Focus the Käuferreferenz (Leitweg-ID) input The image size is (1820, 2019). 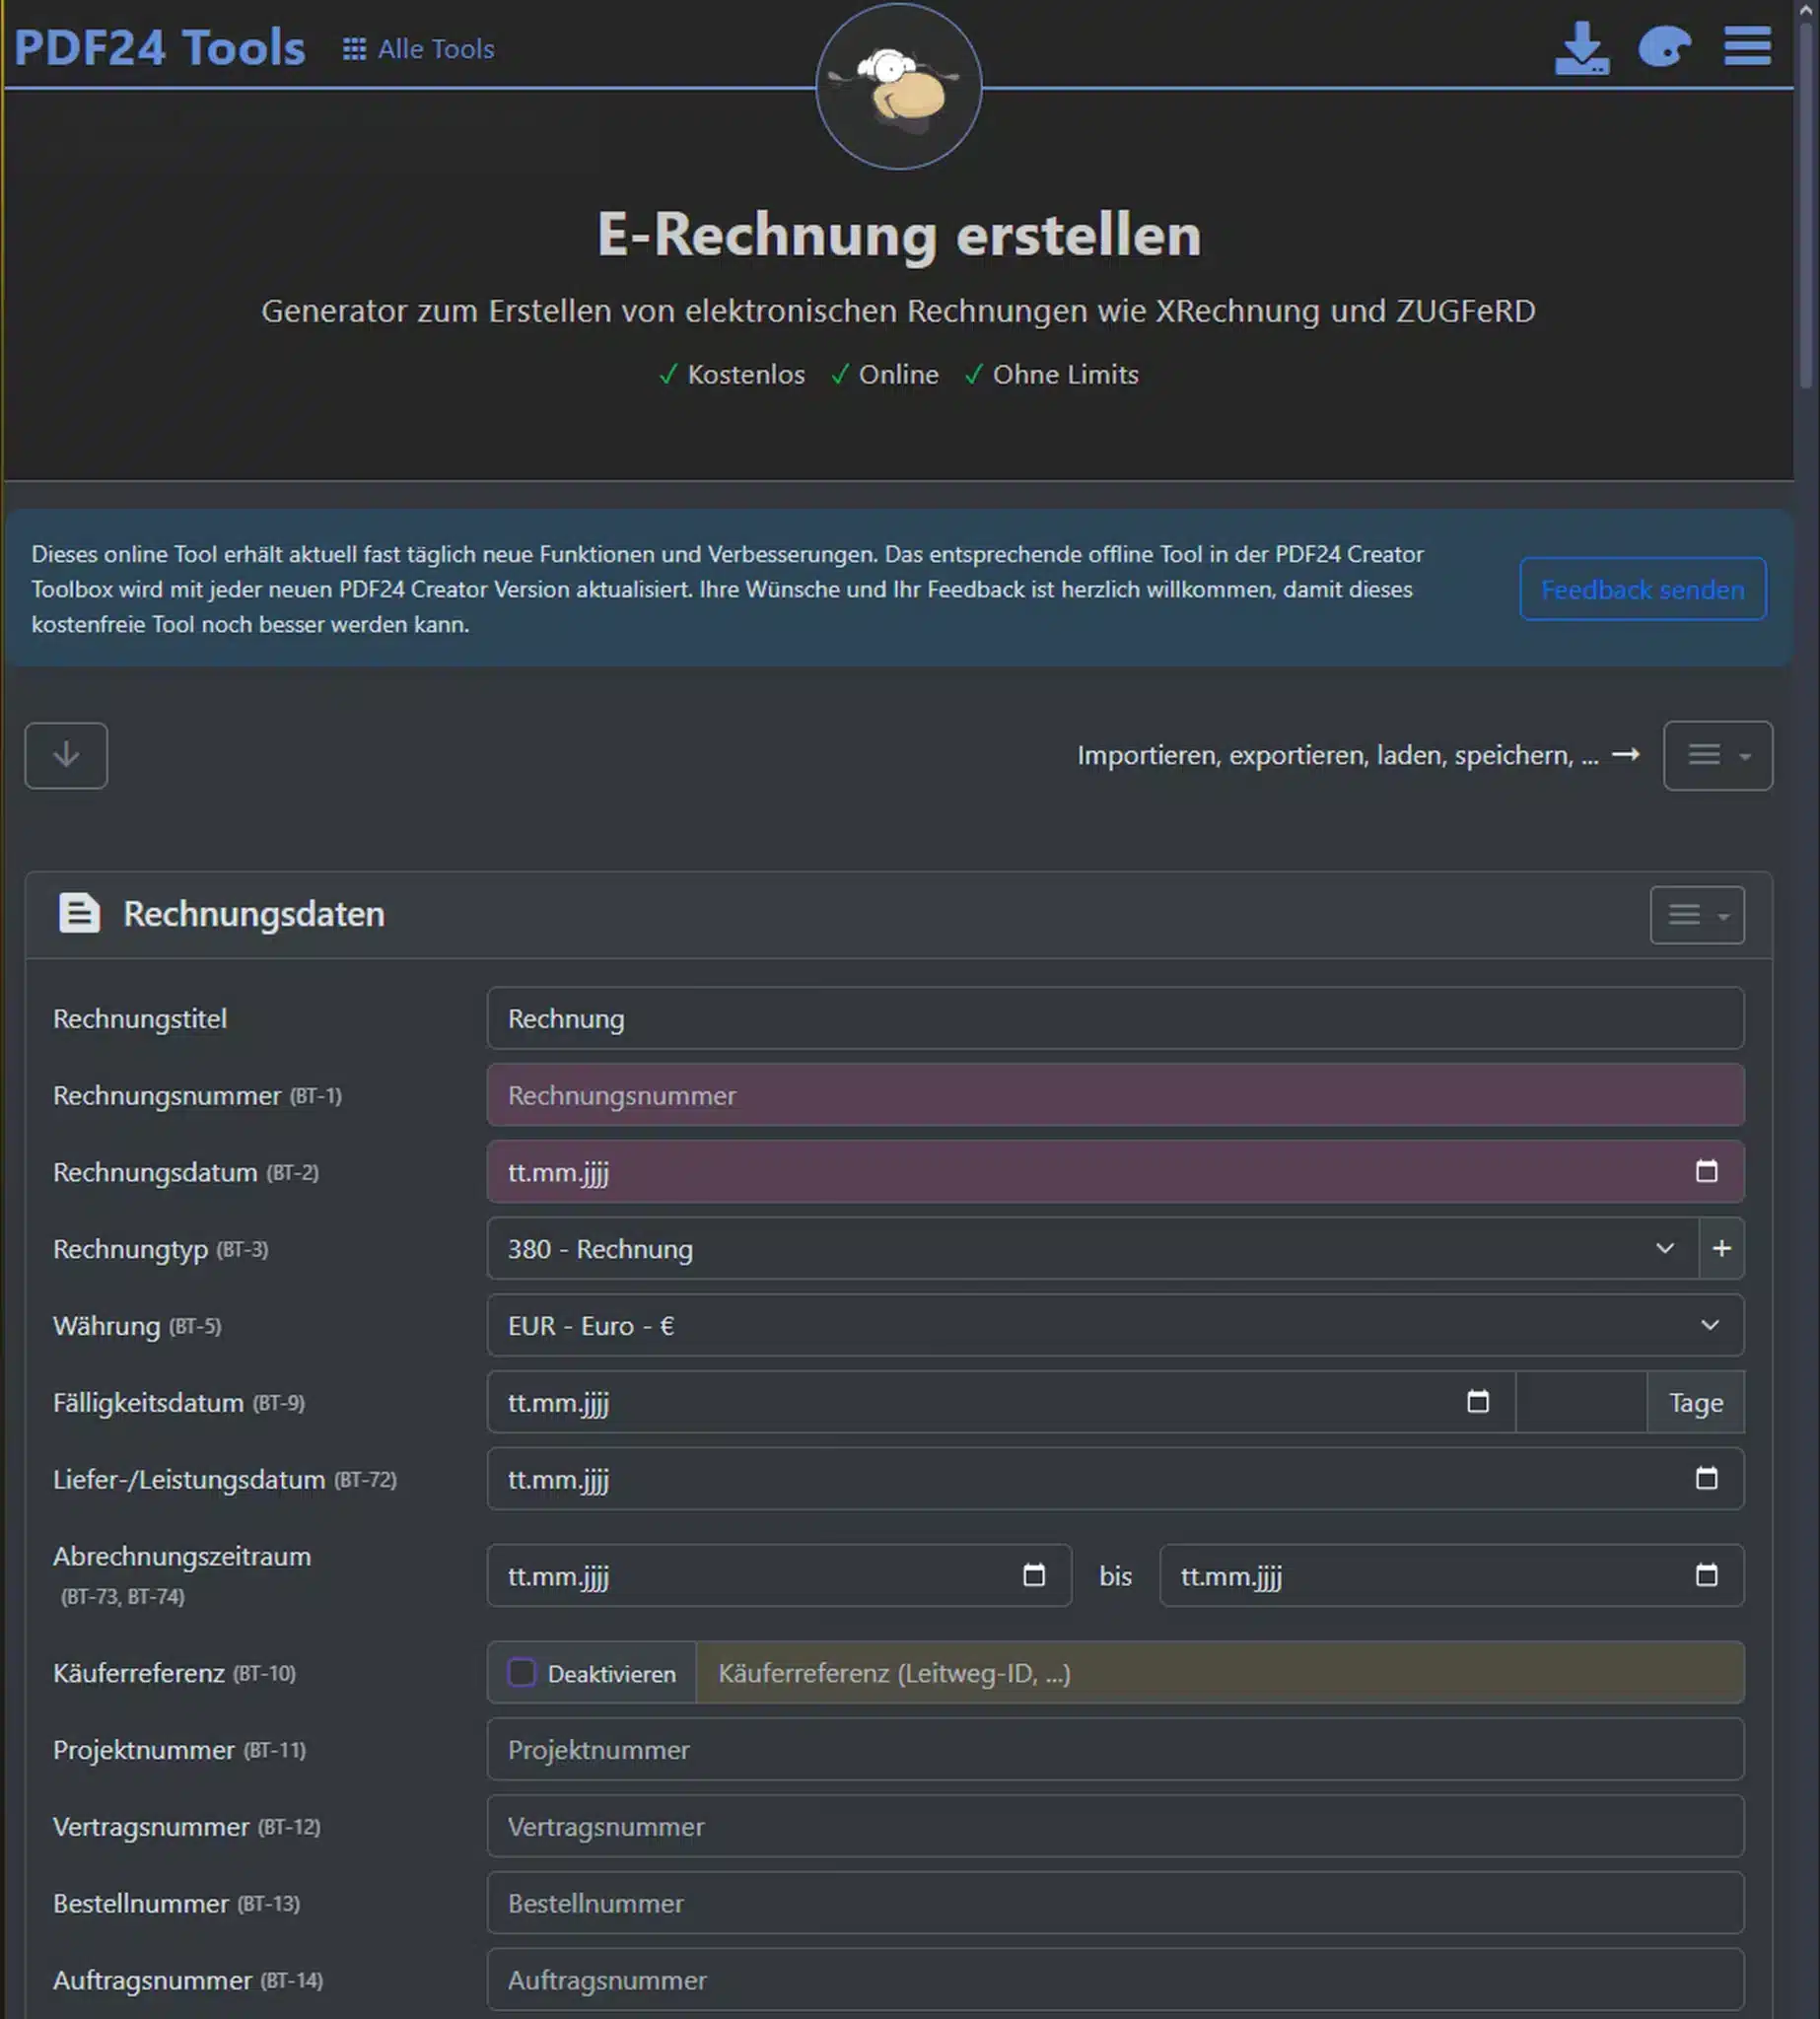pos(1220,1672)
